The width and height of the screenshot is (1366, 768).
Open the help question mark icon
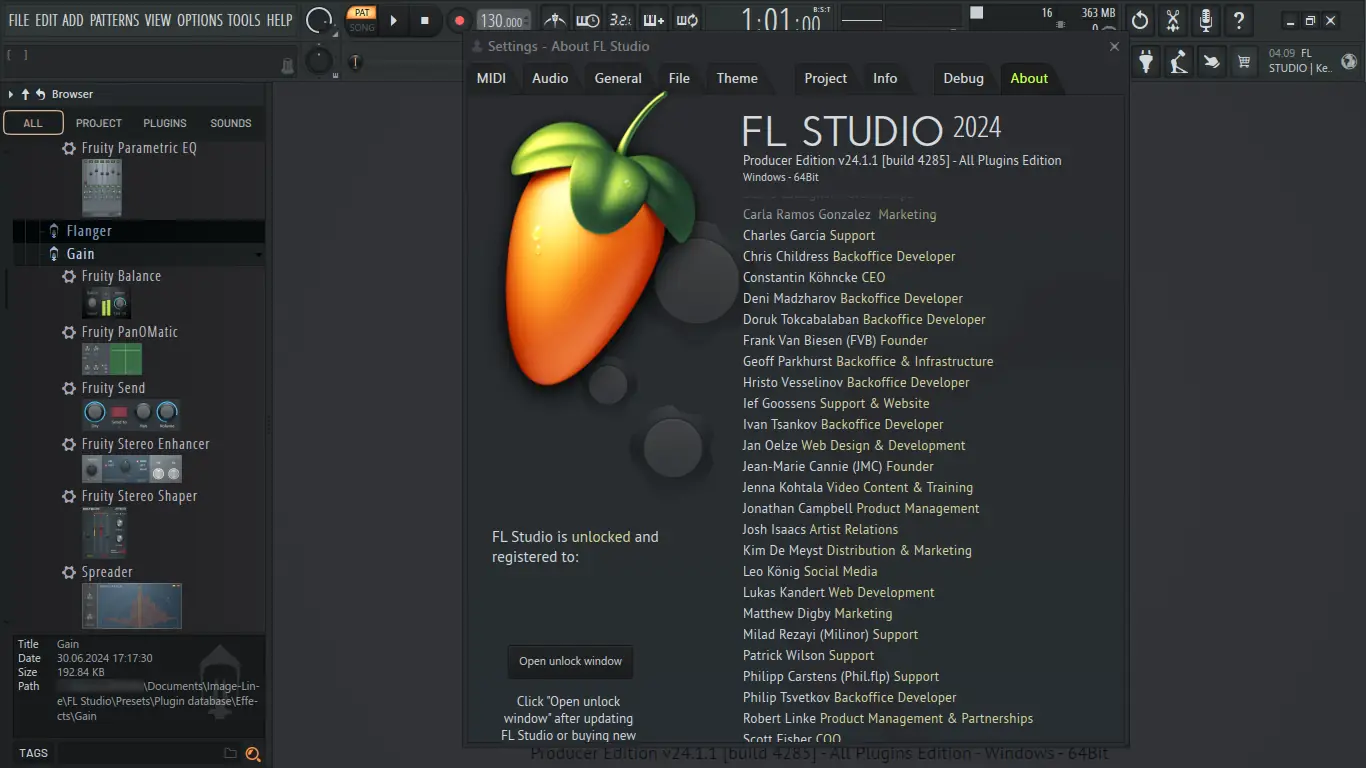1239,20
